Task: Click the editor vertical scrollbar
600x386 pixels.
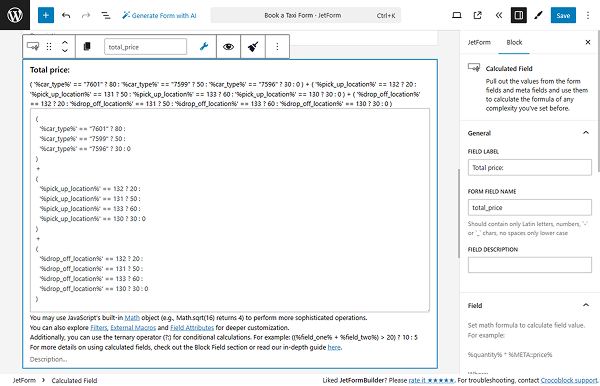Action: click(458, 213)
